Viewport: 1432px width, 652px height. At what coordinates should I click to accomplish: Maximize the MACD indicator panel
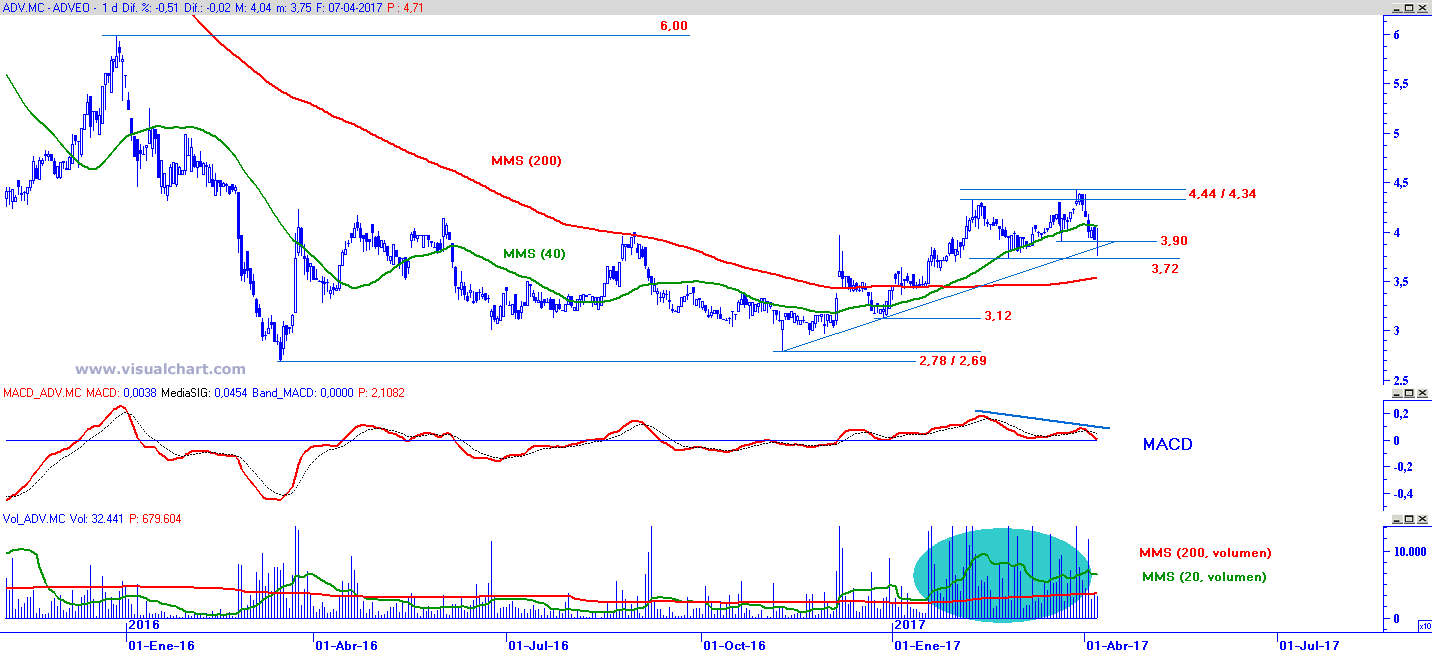1408,393
